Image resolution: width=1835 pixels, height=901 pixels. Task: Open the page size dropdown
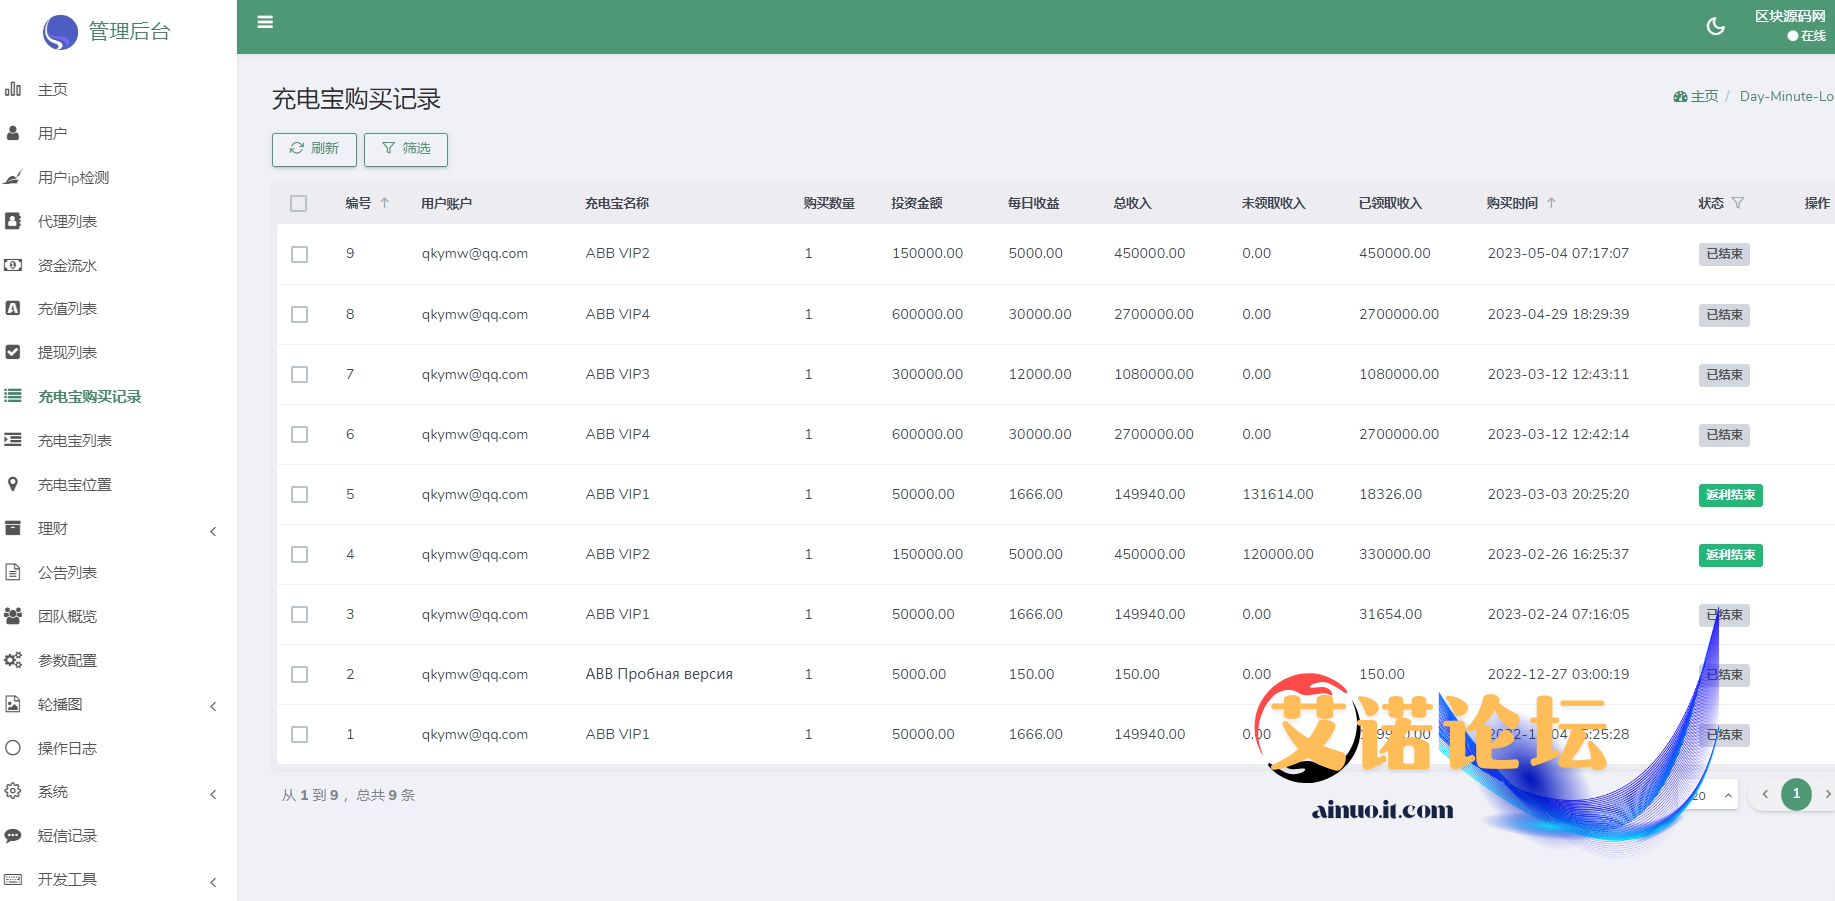click(x=1712, y=795)
